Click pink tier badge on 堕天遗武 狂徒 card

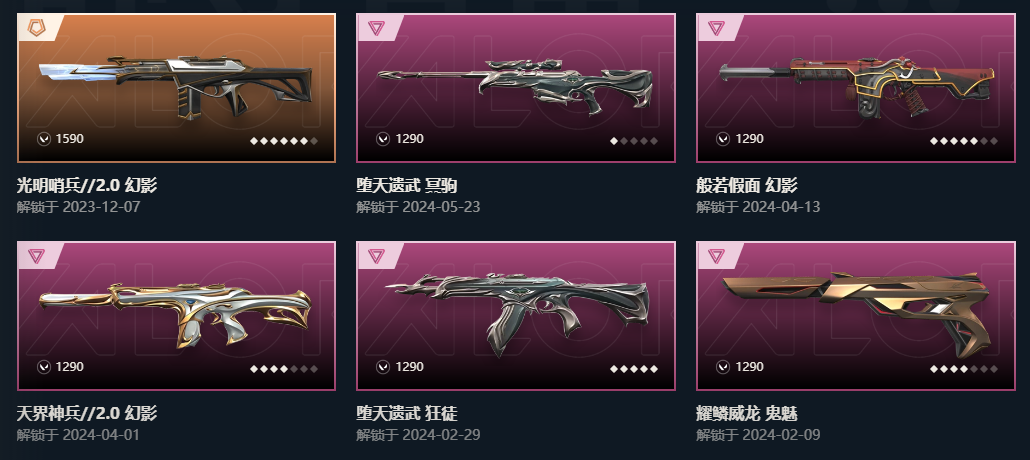point(376,256)
